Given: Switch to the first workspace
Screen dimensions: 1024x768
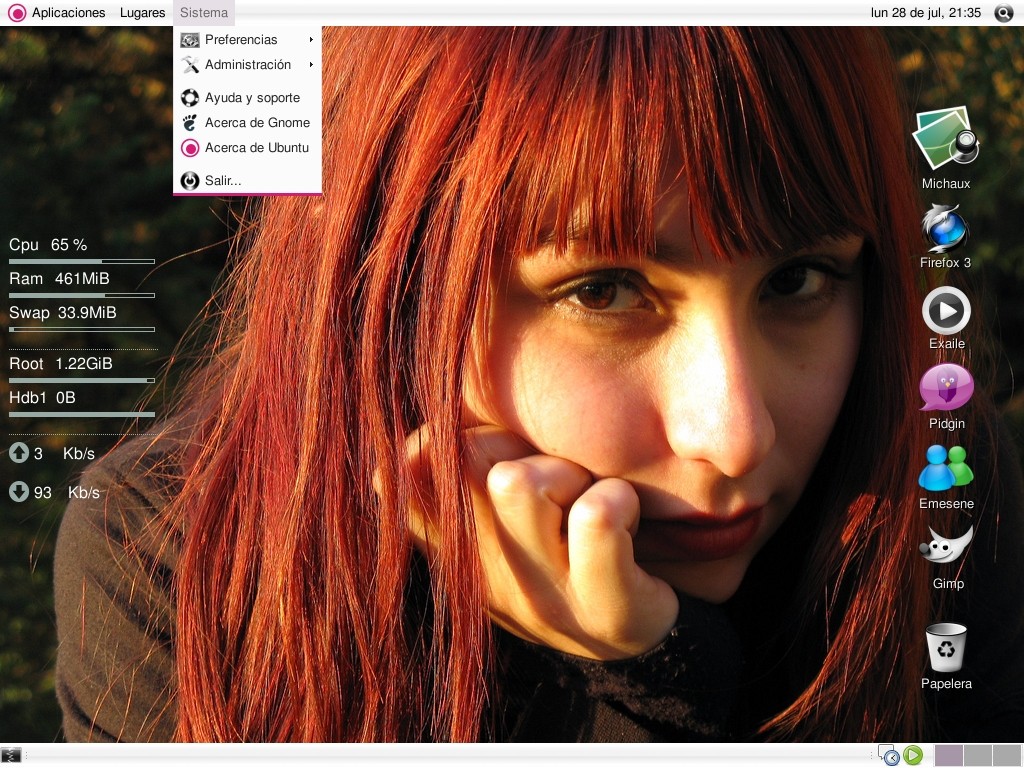Looking at the screenshot, I should tap(948, 756).
